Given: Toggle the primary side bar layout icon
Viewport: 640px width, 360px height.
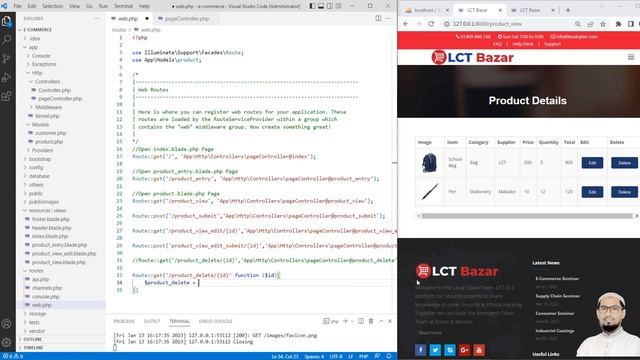Looking at the screenshot, I should [x=312, y=6].
